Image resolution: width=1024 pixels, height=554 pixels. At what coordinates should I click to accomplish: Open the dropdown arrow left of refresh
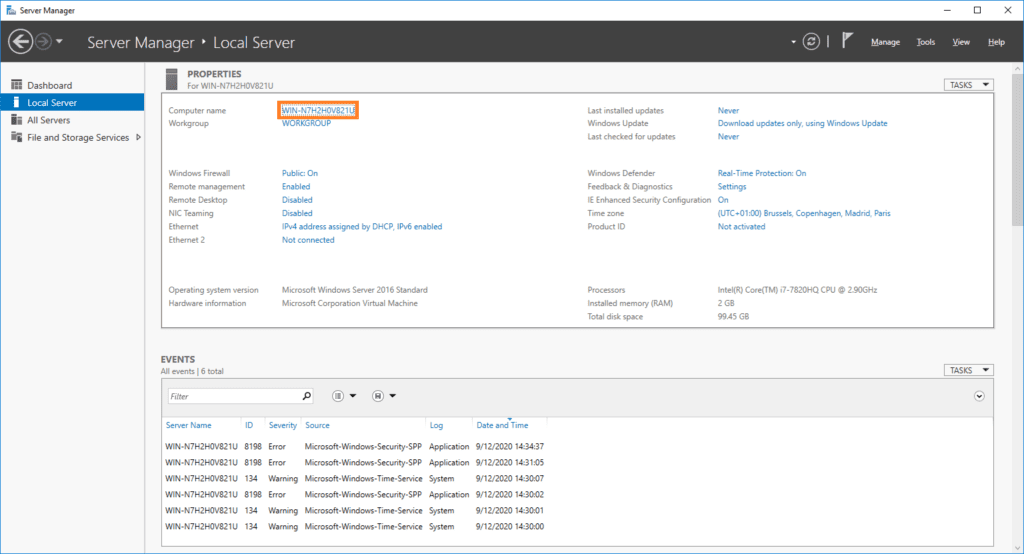pyautogui.click(x=793, y=42)
